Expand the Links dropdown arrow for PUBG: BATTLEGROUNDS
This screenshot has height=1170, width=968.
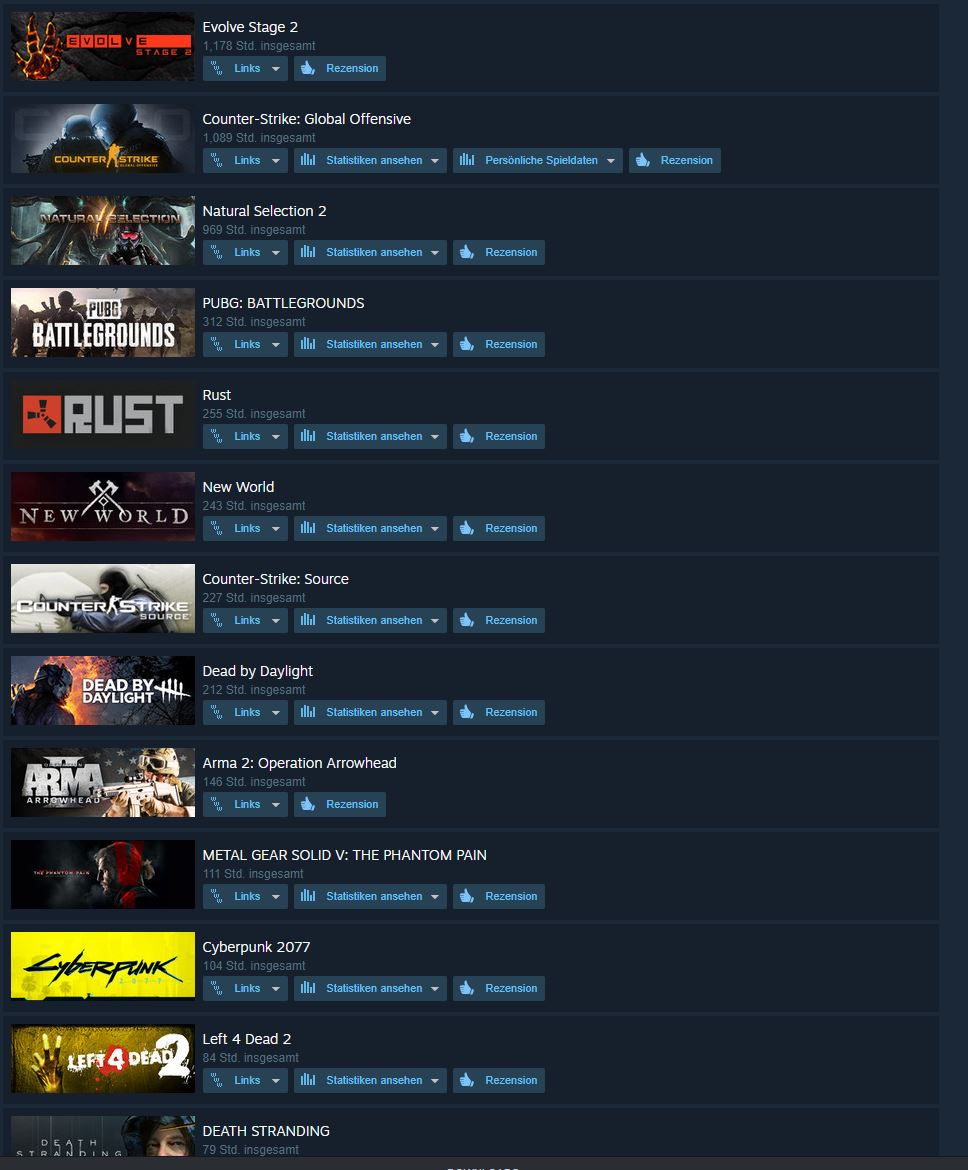click(x=275, y=345)
